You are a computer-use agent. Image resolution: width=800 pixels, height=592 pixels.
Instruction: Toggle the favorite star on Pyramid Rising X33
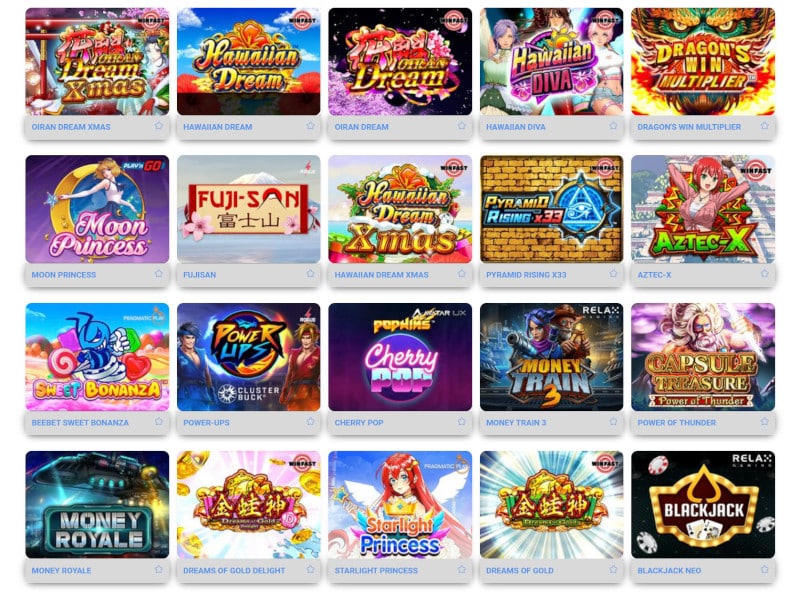(x=613, y=274)
